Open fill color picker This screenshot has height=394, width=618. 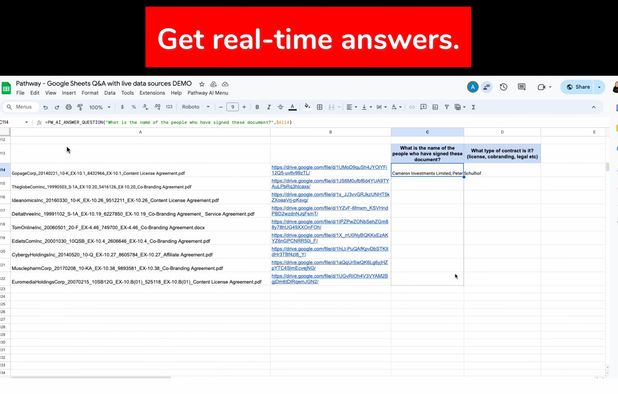pos(307,106)
